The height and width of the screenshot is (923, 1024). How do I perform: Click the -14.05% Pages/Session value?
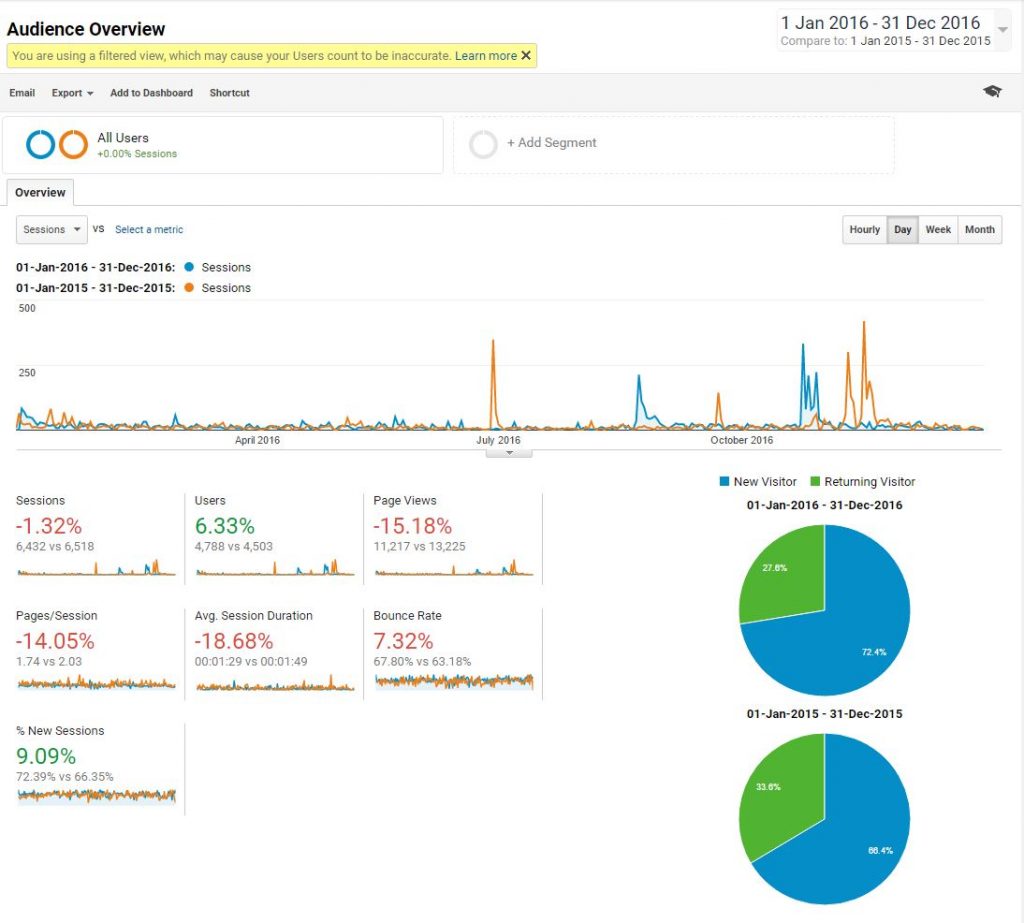point(56,641)
